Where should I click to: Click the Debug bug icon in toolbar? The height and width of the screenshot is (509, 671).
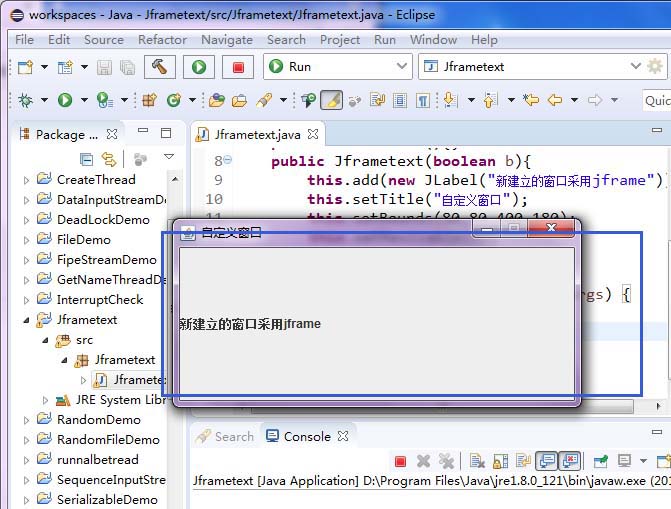(x=26, y=100)
